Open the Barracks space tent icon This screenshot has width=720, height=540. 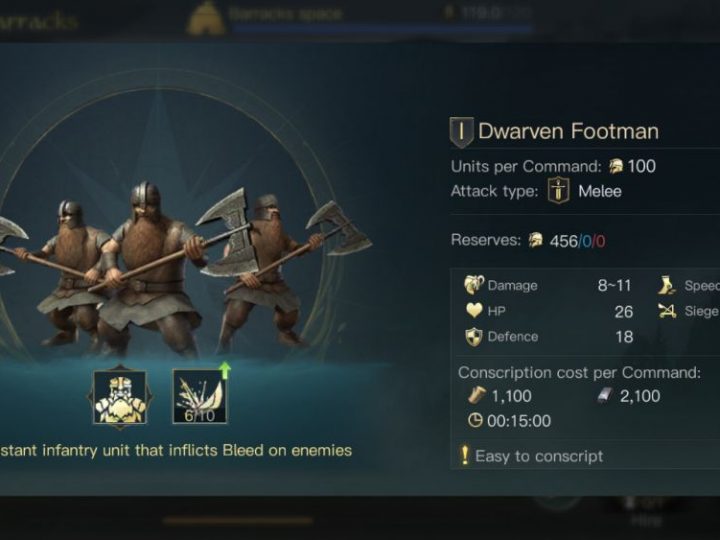[206, 17]
